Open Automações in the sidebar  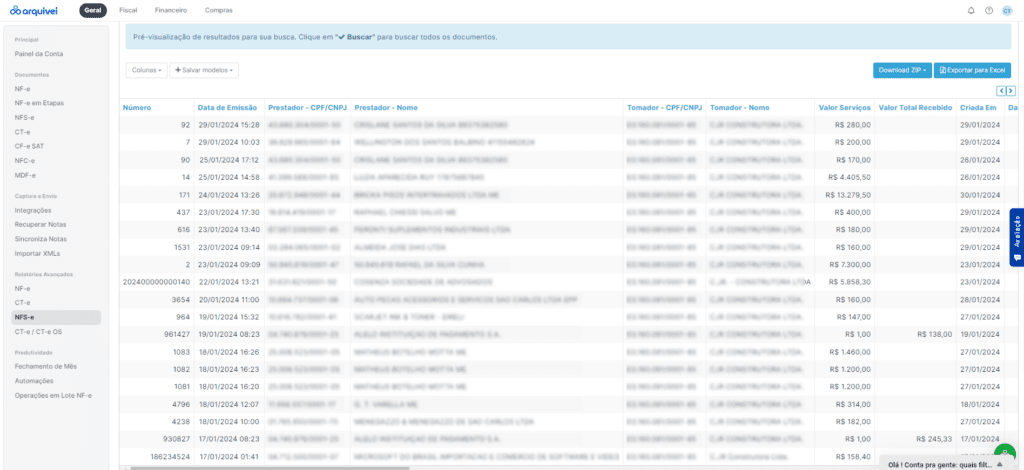pos(34,381)
